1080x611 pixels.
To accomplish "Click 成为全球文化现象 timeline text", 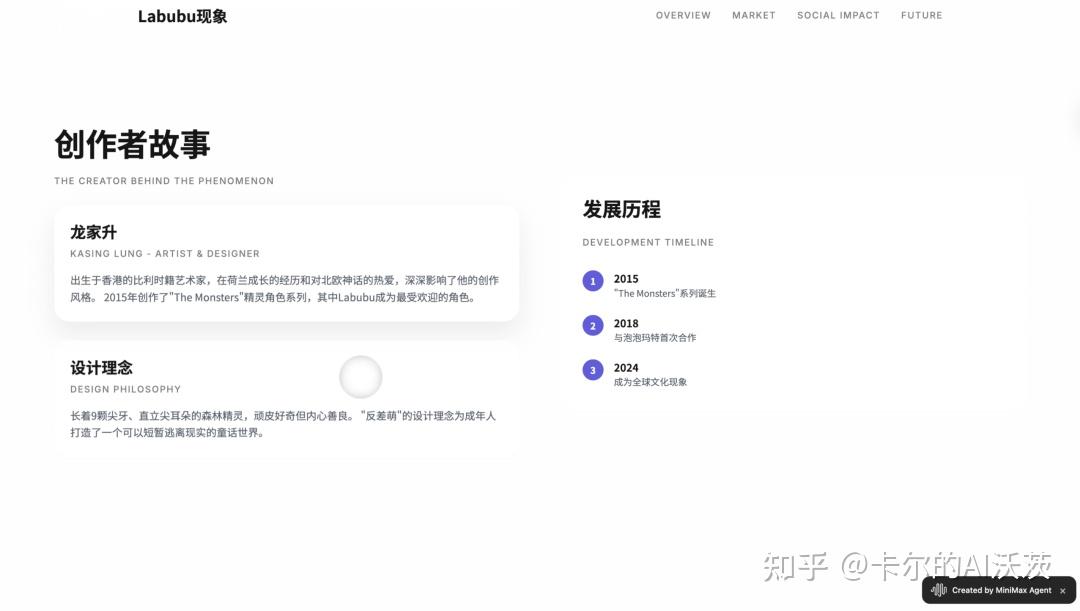I will point(650,382).
